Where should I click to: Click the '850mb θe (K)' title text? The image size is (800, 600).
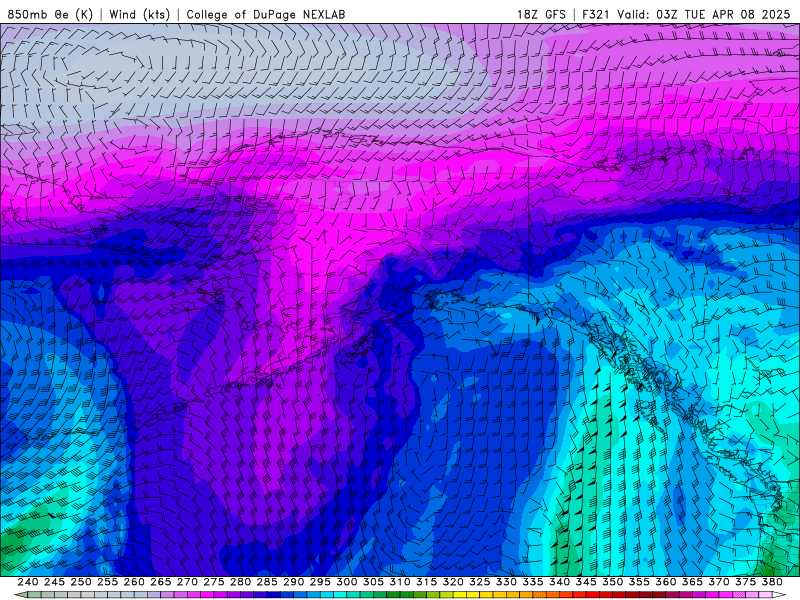tap(50, 14)
